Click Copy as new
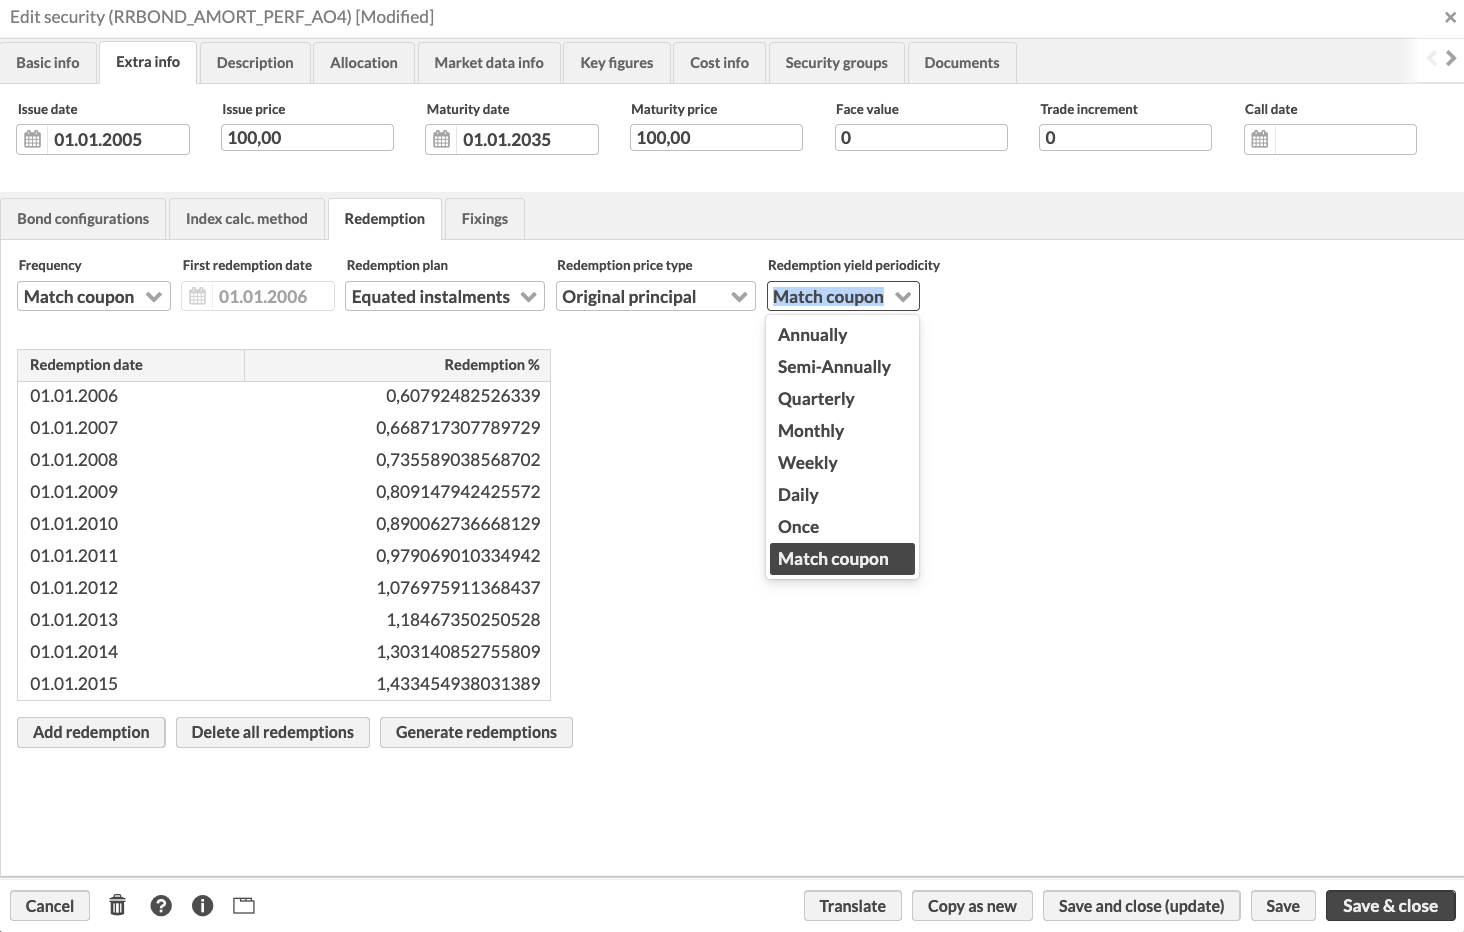This screenshot has height=932, width=1464. (972, 906)
